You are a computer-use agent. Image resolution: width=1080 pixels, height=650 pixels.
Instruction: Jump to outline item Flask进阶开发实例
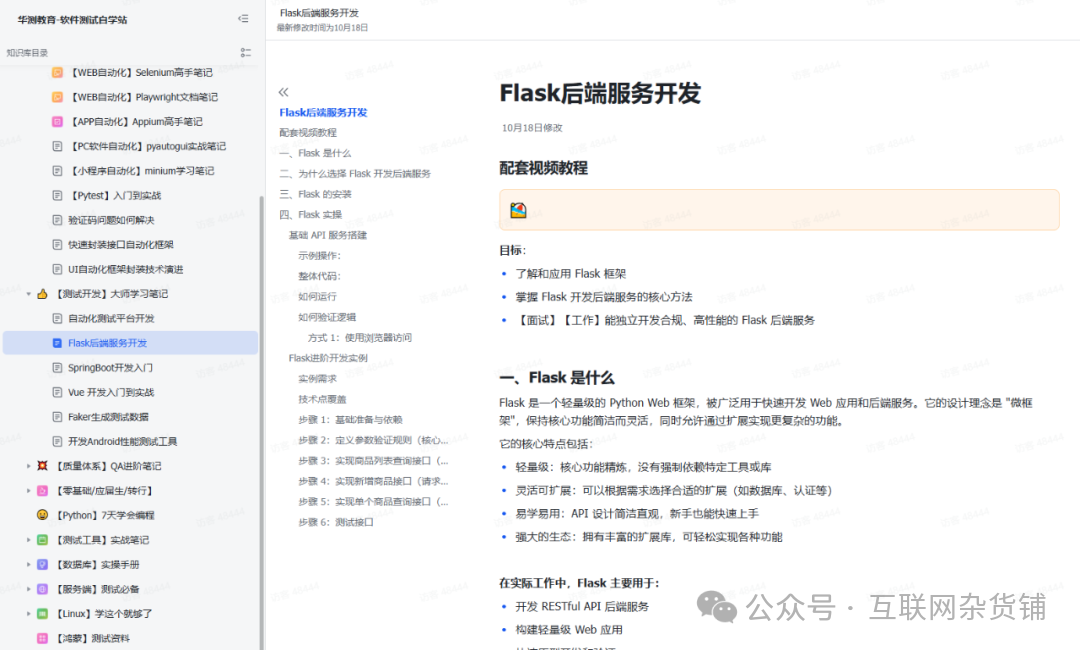pos(328,358)
